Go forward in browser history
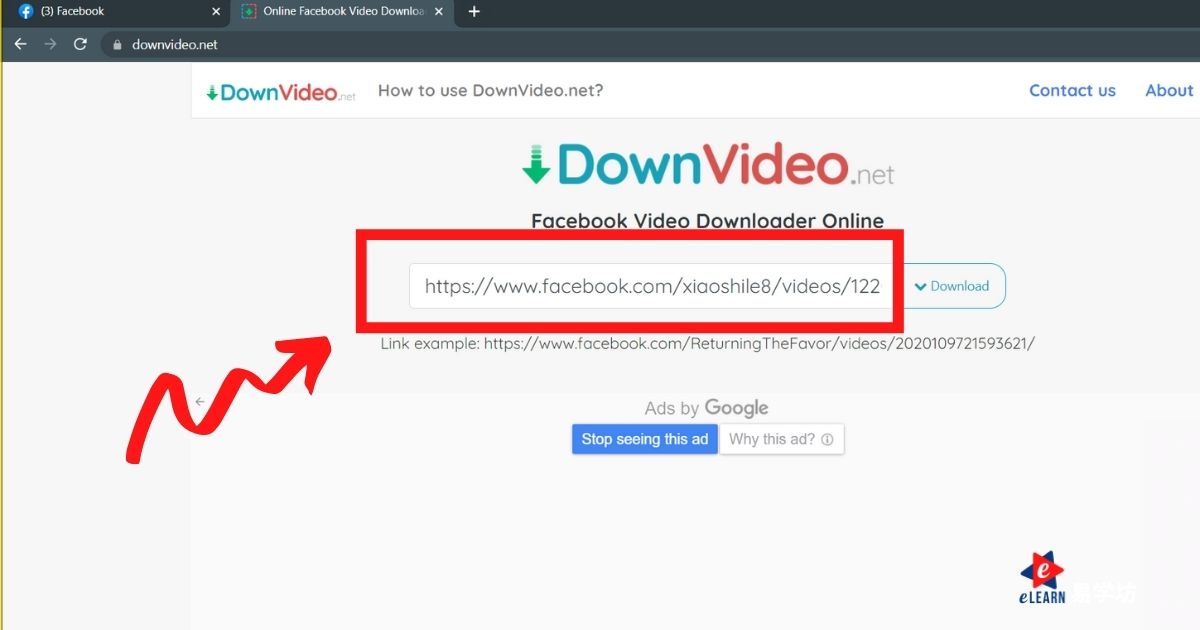The width and height of the screenshot is (1200, 630). click(x=50, y=44)
